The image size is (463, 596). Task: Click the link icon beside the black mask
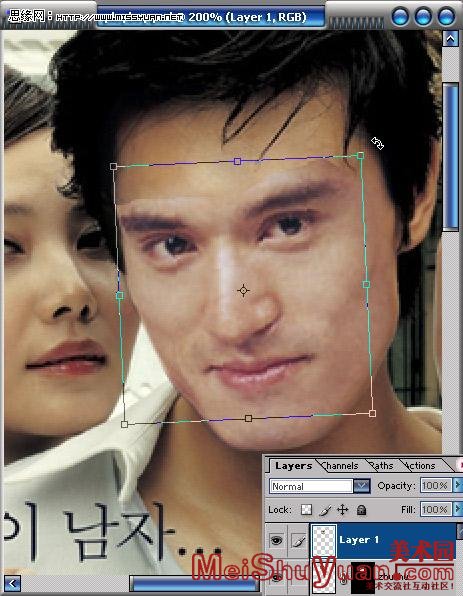[344, 580]
